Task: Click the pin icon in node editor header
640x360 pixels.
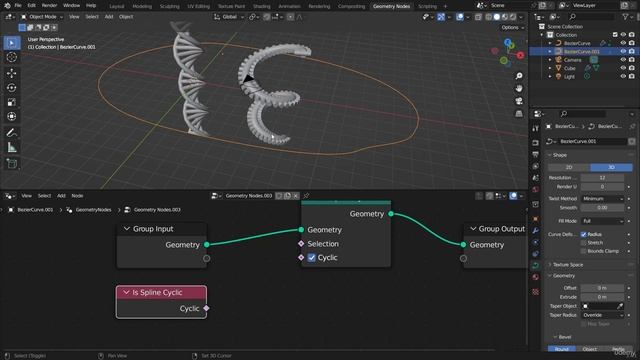Action: [x=306, y=196]
